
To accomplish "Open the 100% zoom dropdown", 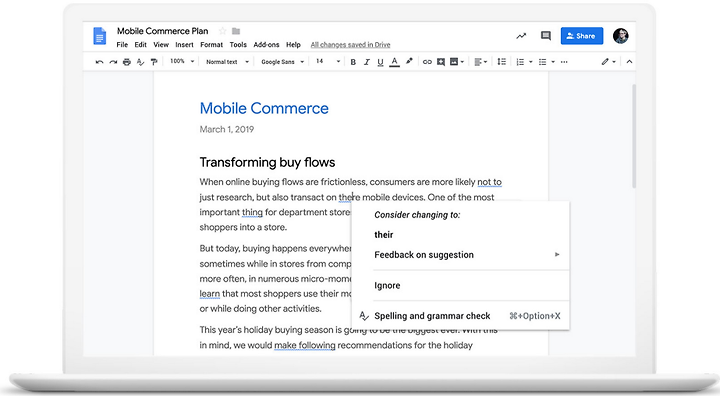I will (x=182, y=61).
